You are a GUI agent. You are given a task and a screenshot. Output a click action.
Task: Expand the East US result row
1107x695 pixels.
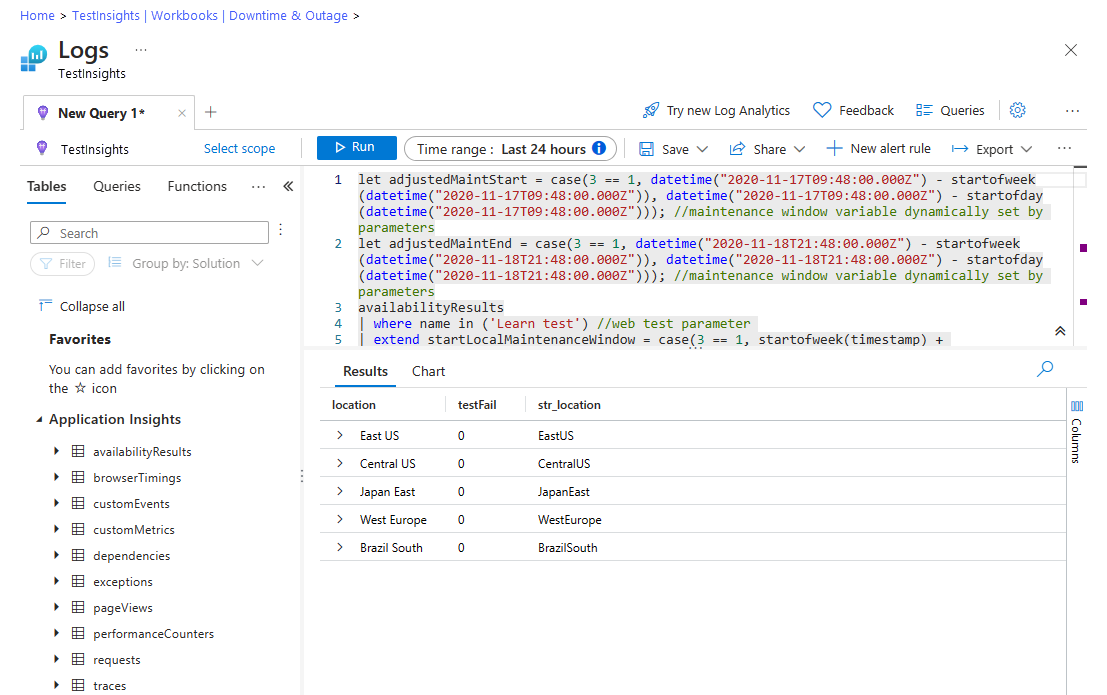pos(340,436)
